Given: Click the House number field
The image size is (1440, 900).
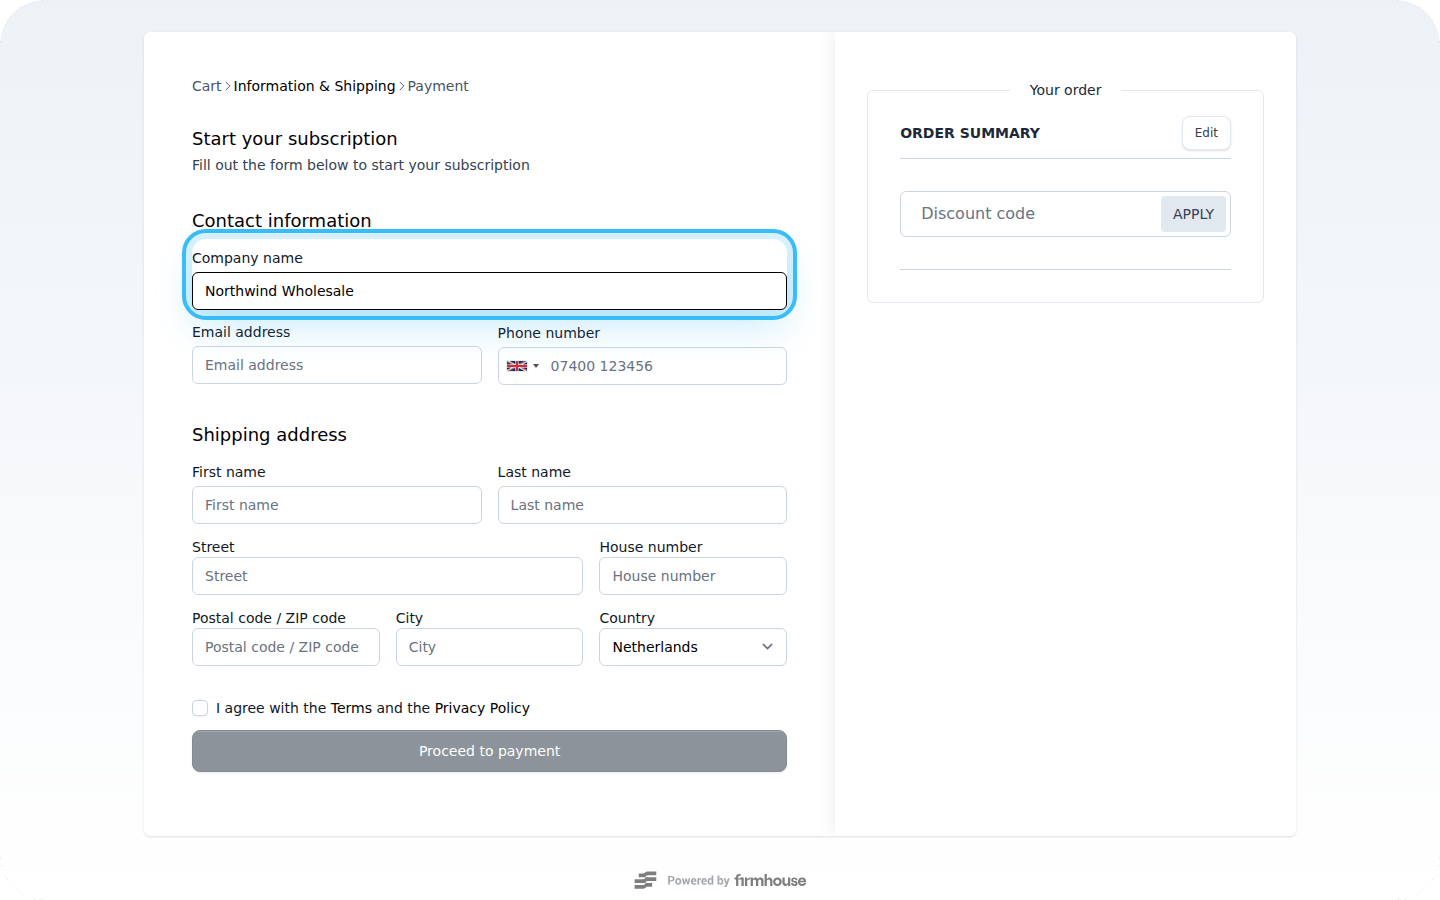Looking at the screenshot, I should point(693,576).
